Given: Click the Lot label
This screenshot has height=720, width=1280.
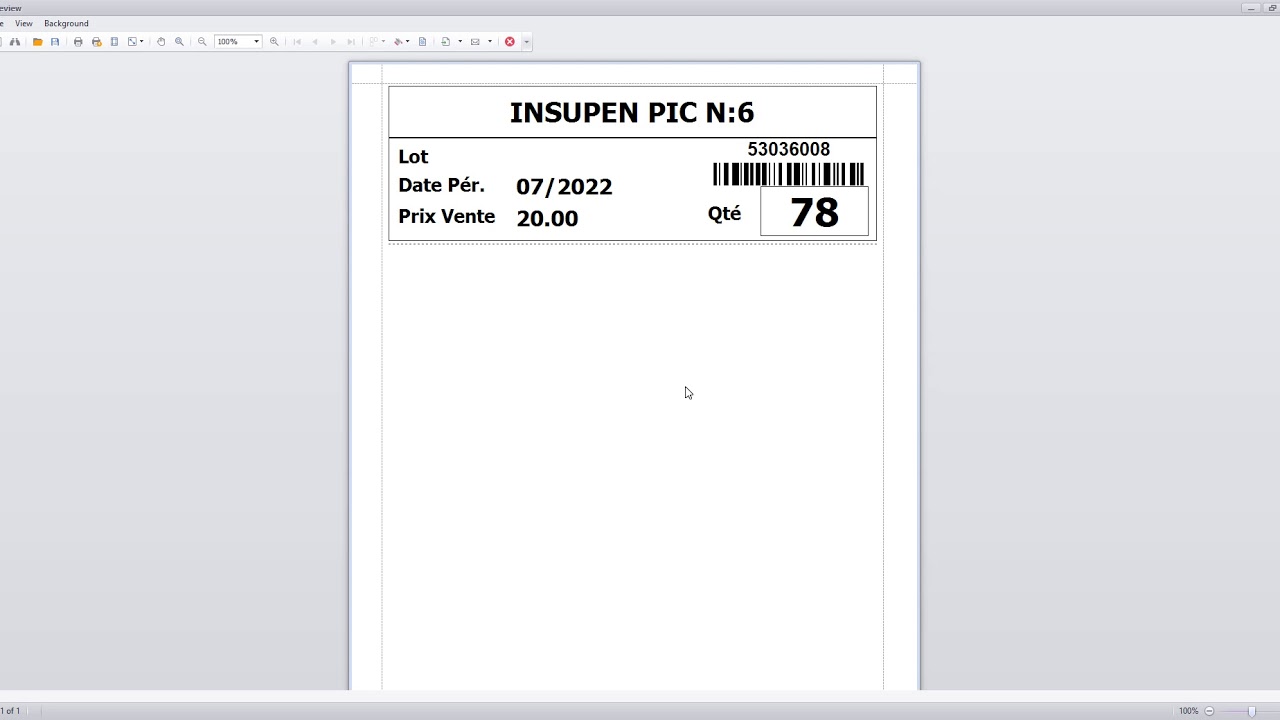Looking at the screenshot, I should [x=413, y=156].
